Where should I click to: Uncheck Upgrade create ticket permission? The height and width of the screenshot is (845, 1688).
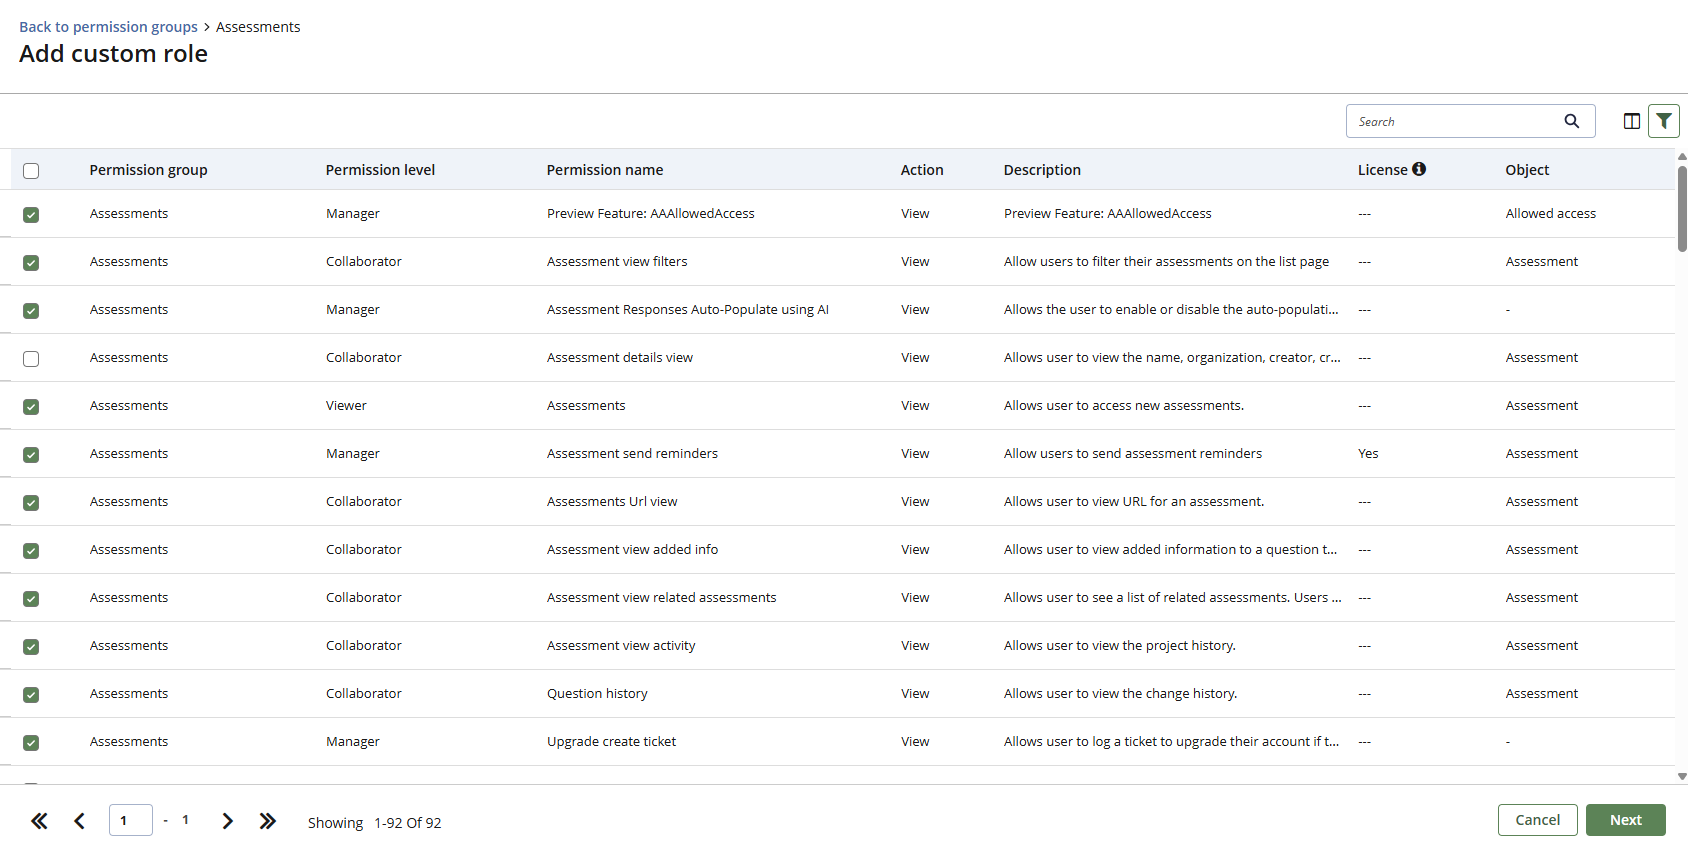pyautogui.click(x=31, y=743)
